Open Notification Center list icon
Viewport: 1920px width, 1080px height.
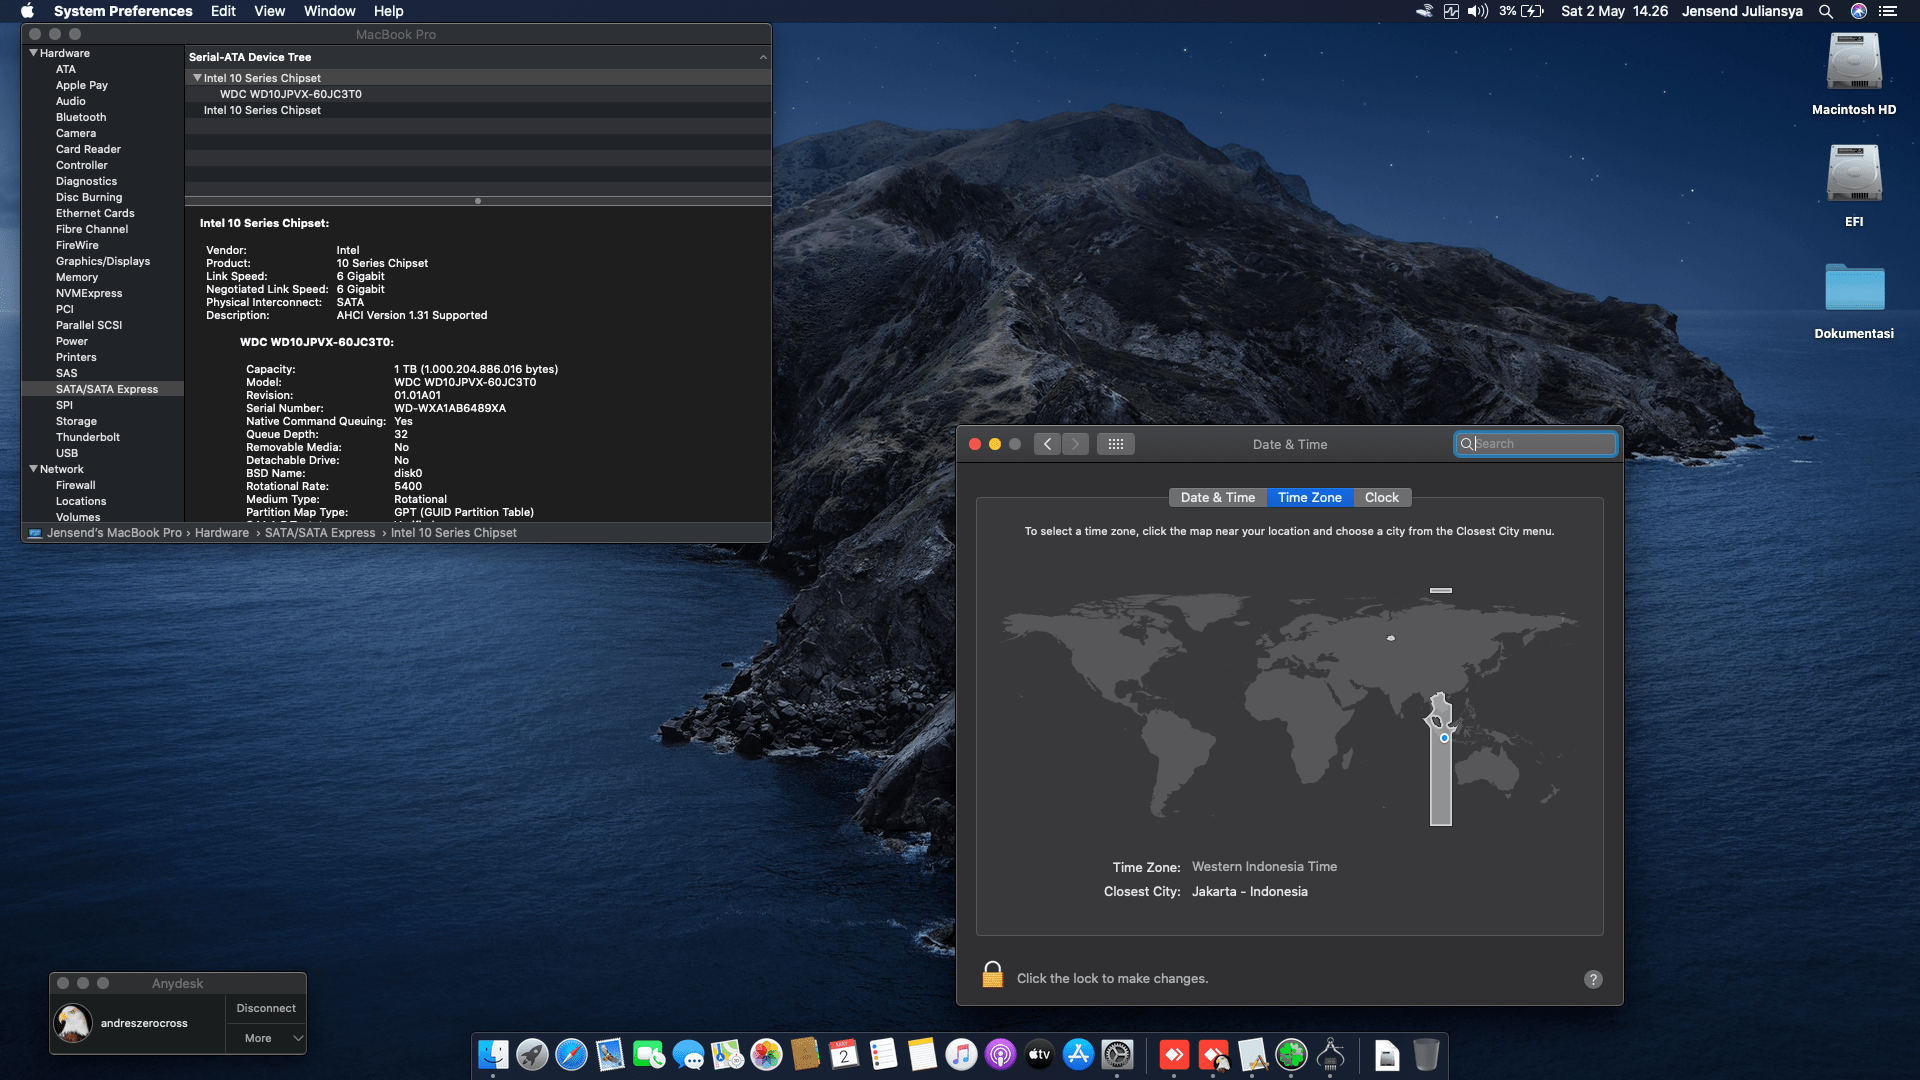[1888, 11]
